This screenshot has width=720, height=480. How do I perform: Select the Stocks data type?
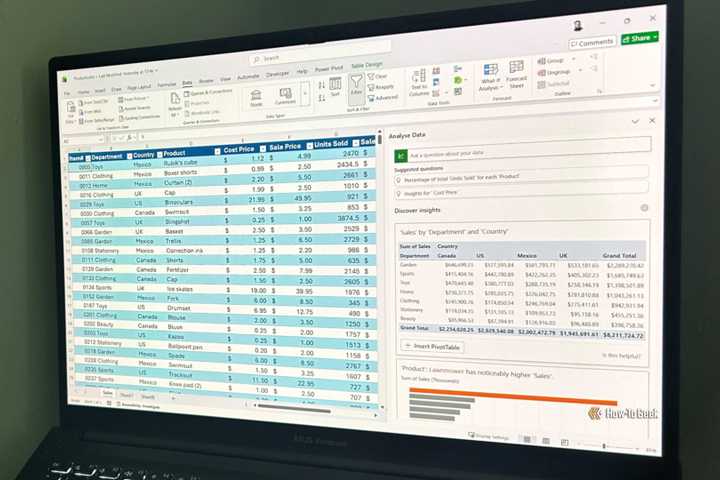point(256,97)
